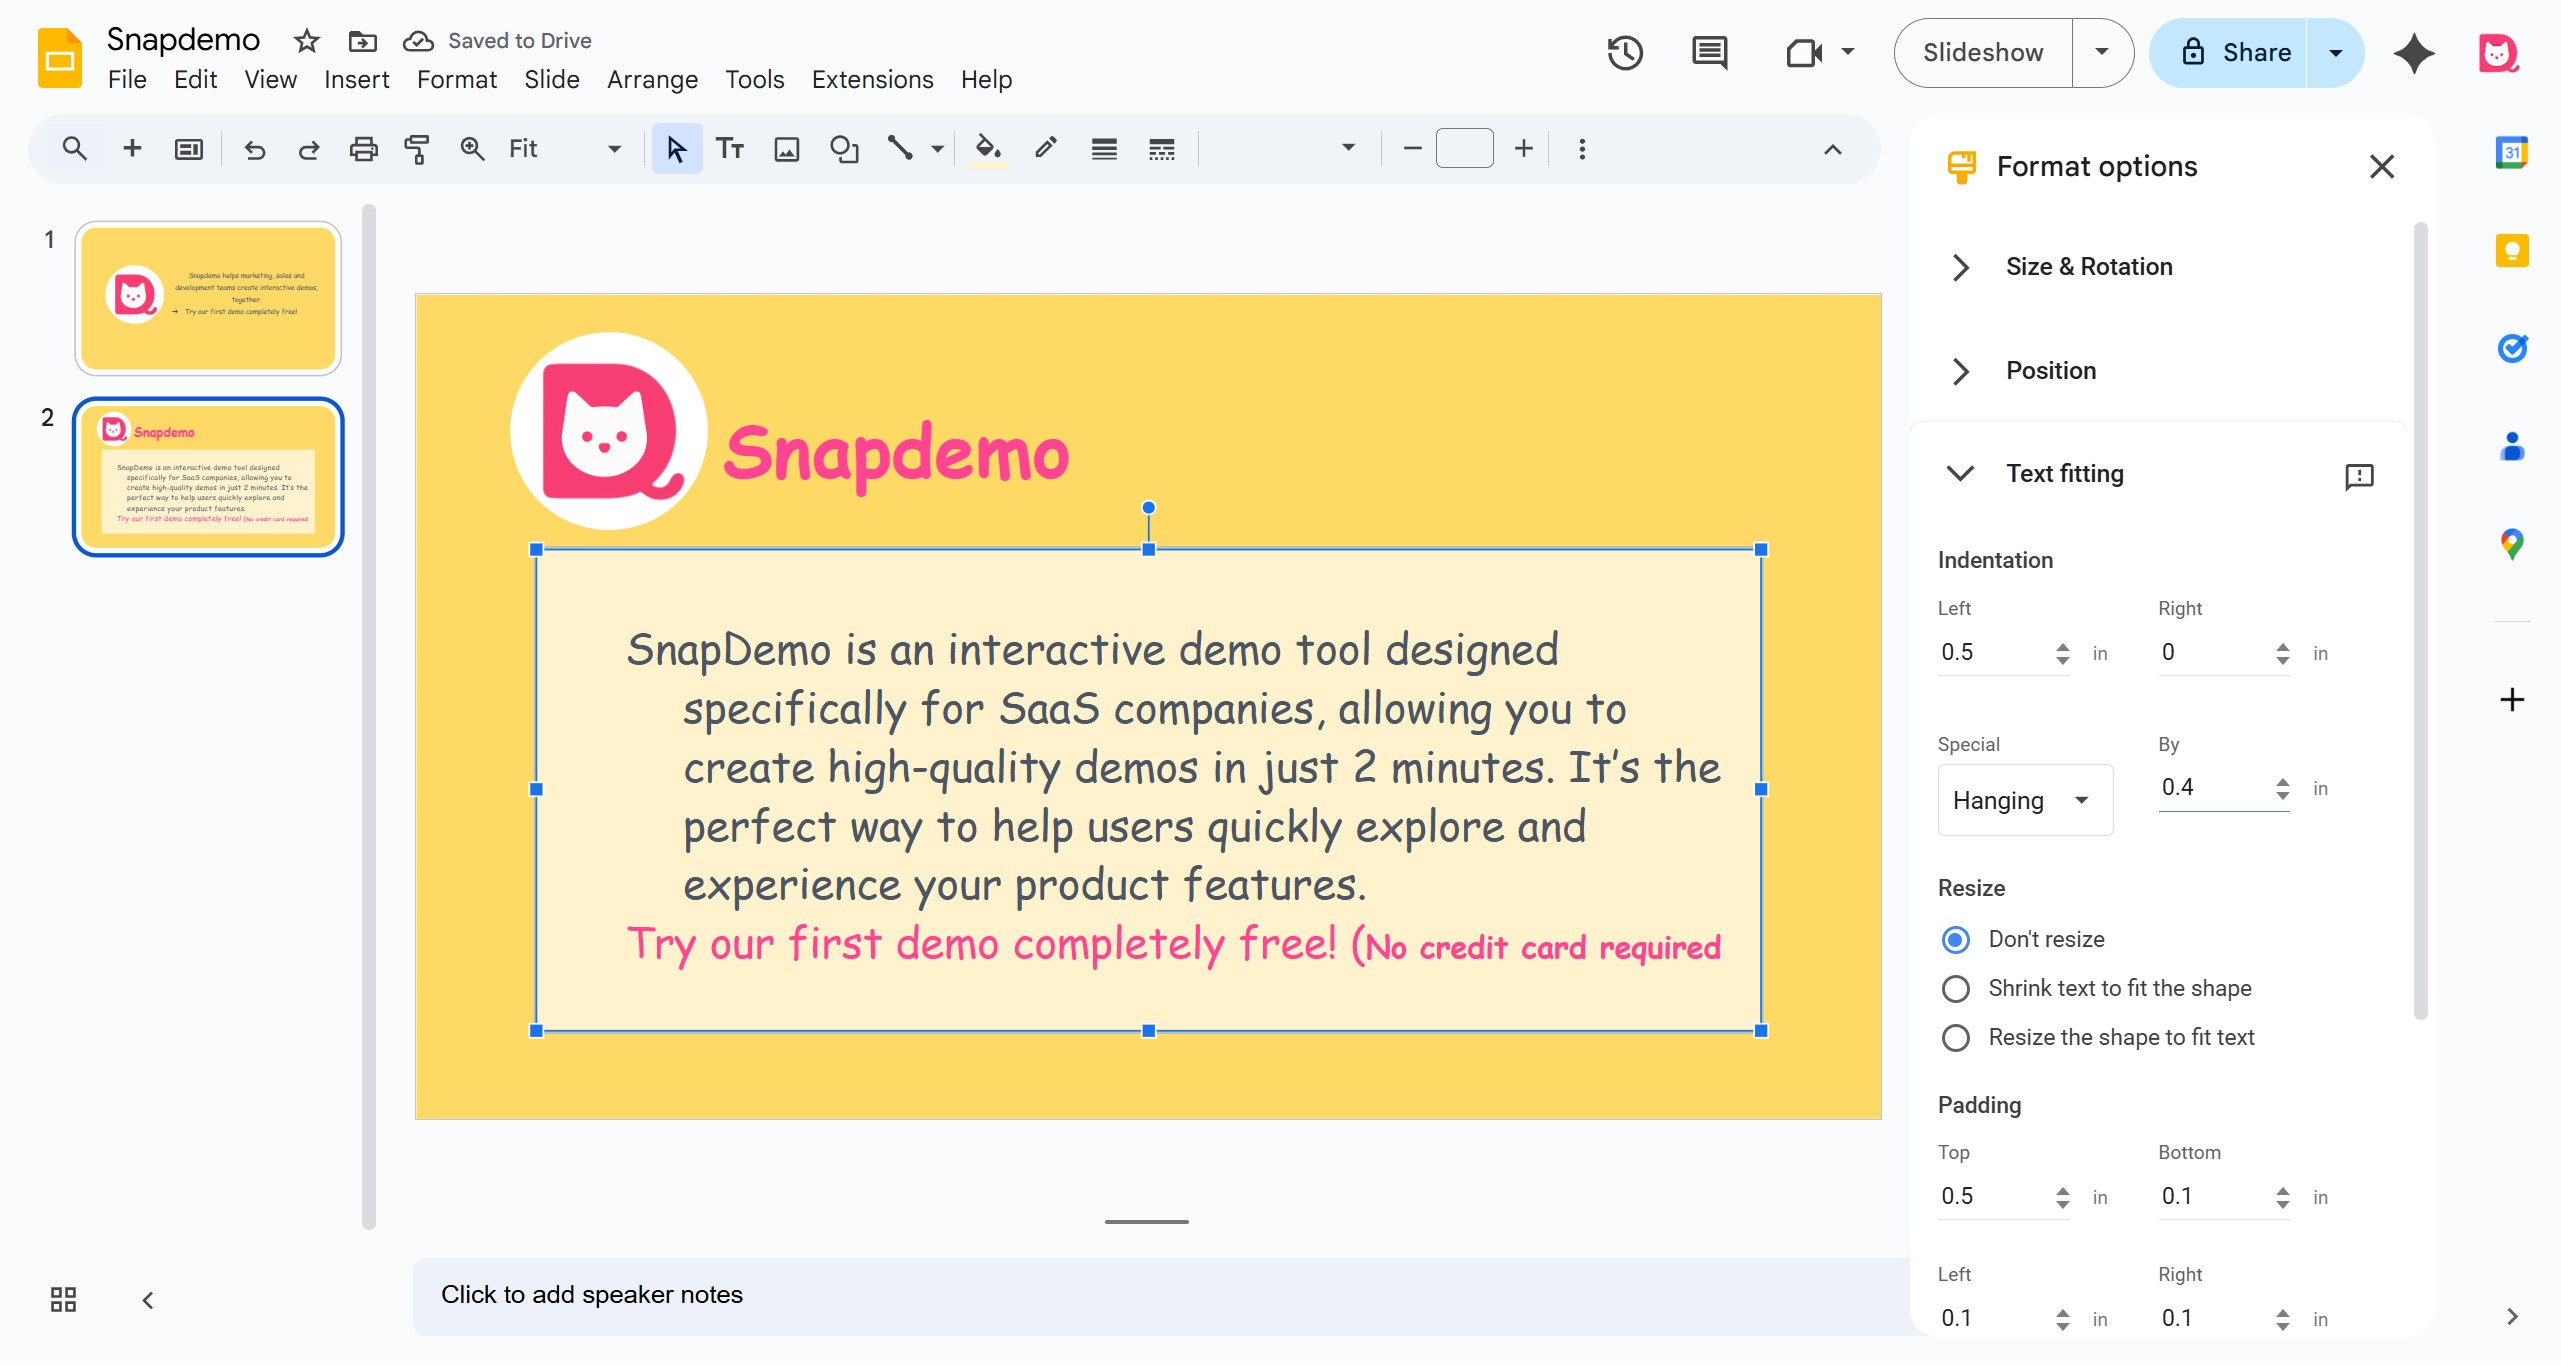Select the line tool
This screenshot has height=1365, width=2561.
[x=900, y=149]
